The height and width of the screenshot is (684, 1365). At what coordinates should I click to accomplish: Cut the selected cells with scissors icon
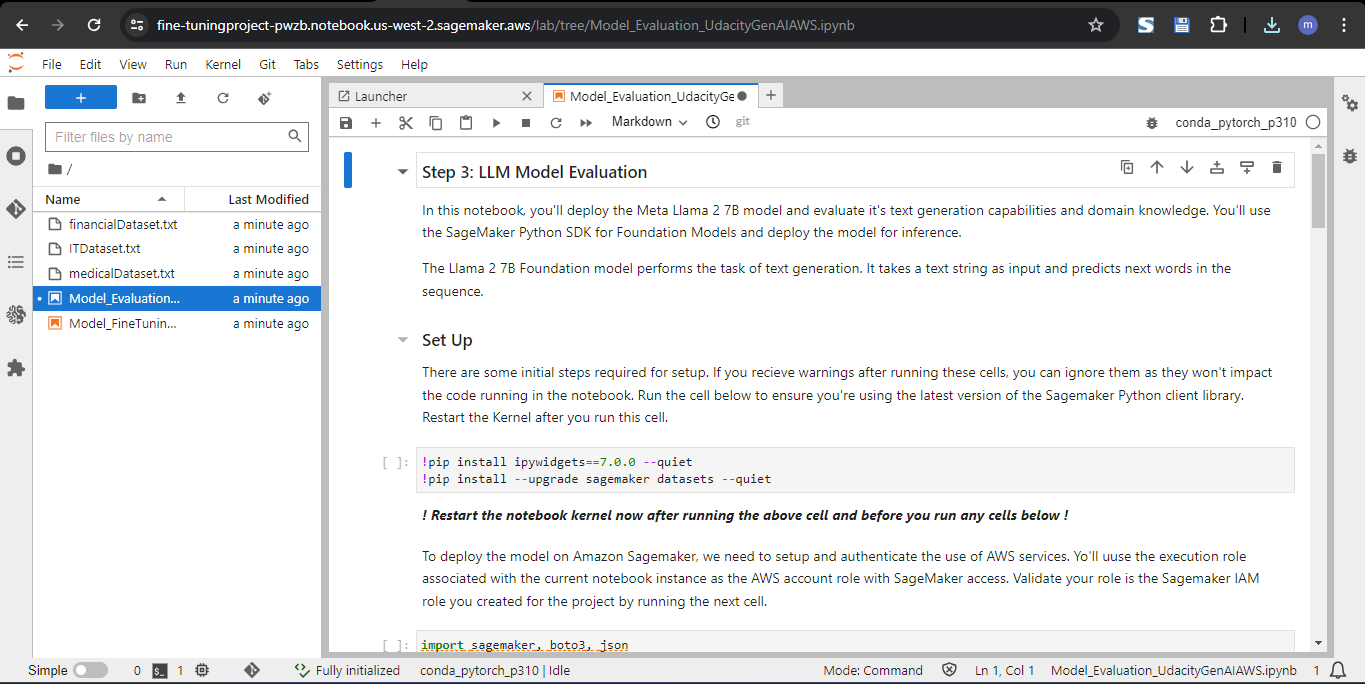point(405,122)
